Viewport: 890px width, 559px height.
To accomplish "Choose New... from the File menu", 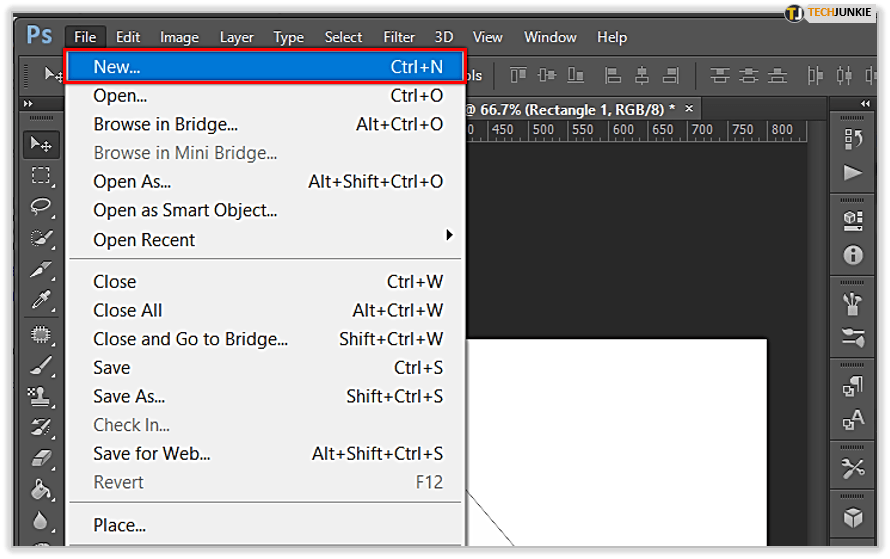I will click(265, 67).
